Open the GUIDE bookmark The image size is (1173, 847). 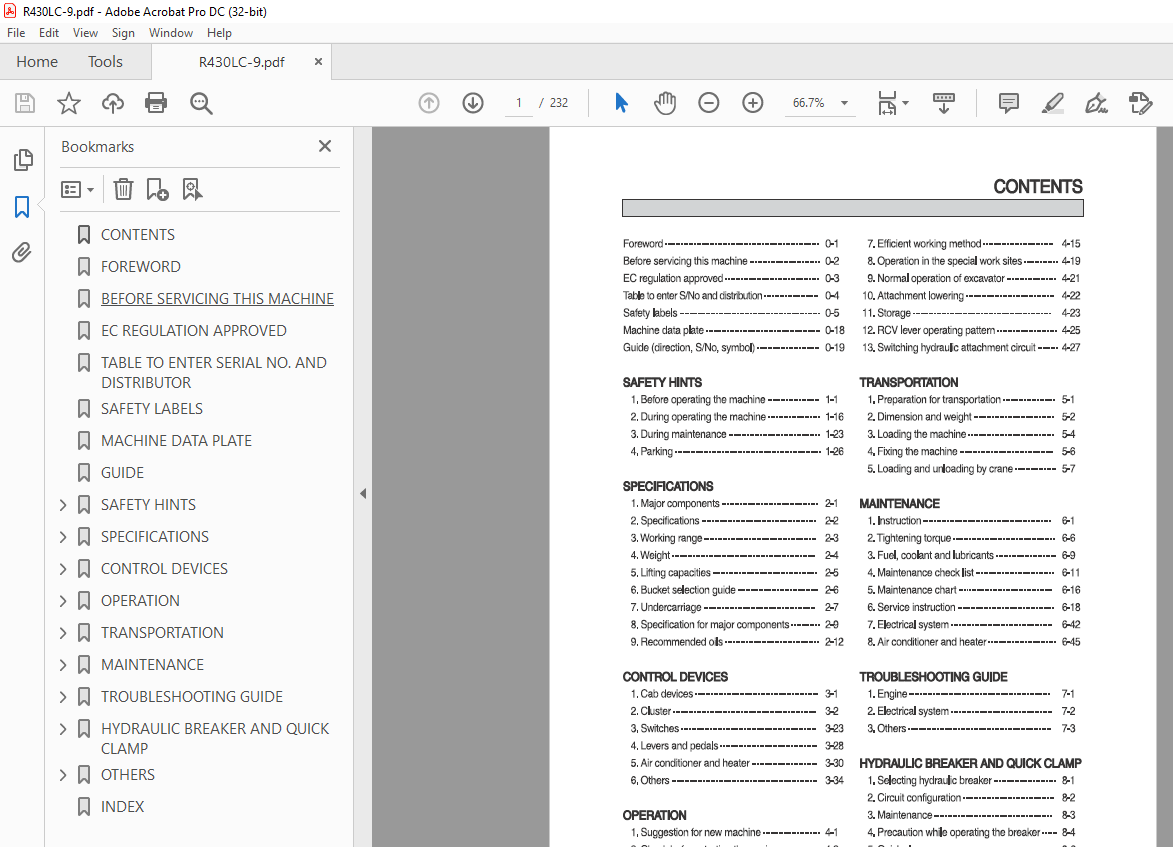122,473
